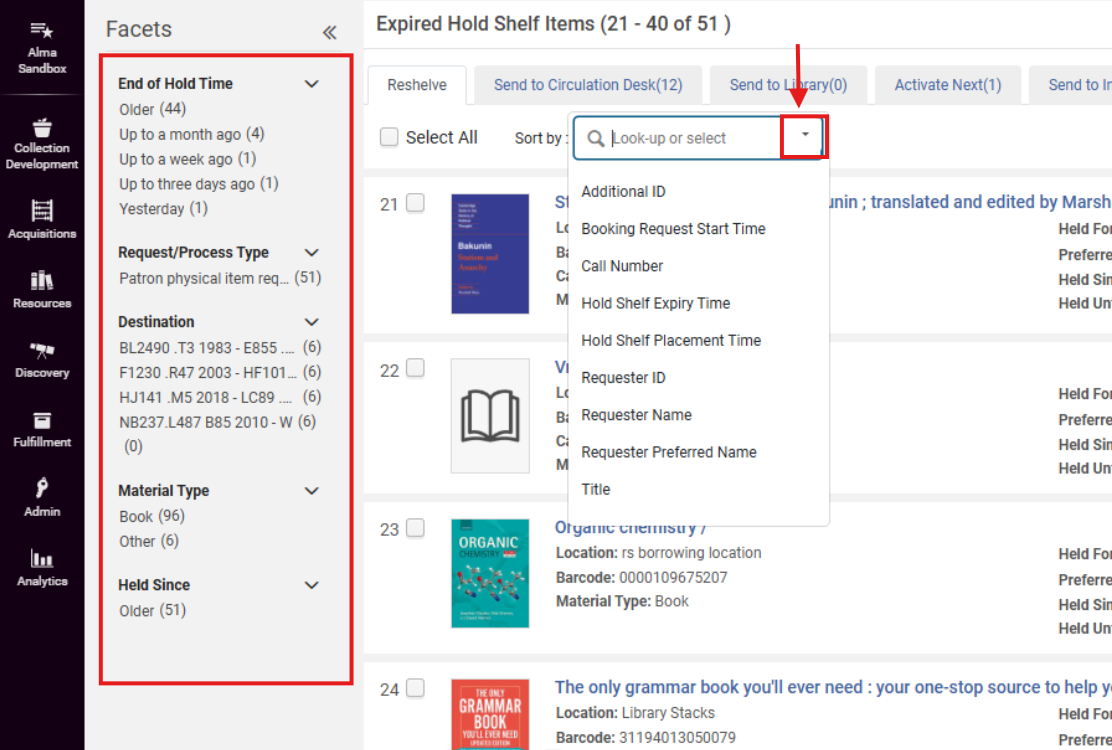Switch to the Activate Next tab
The image size is (1112, 750).
[947, 85]
